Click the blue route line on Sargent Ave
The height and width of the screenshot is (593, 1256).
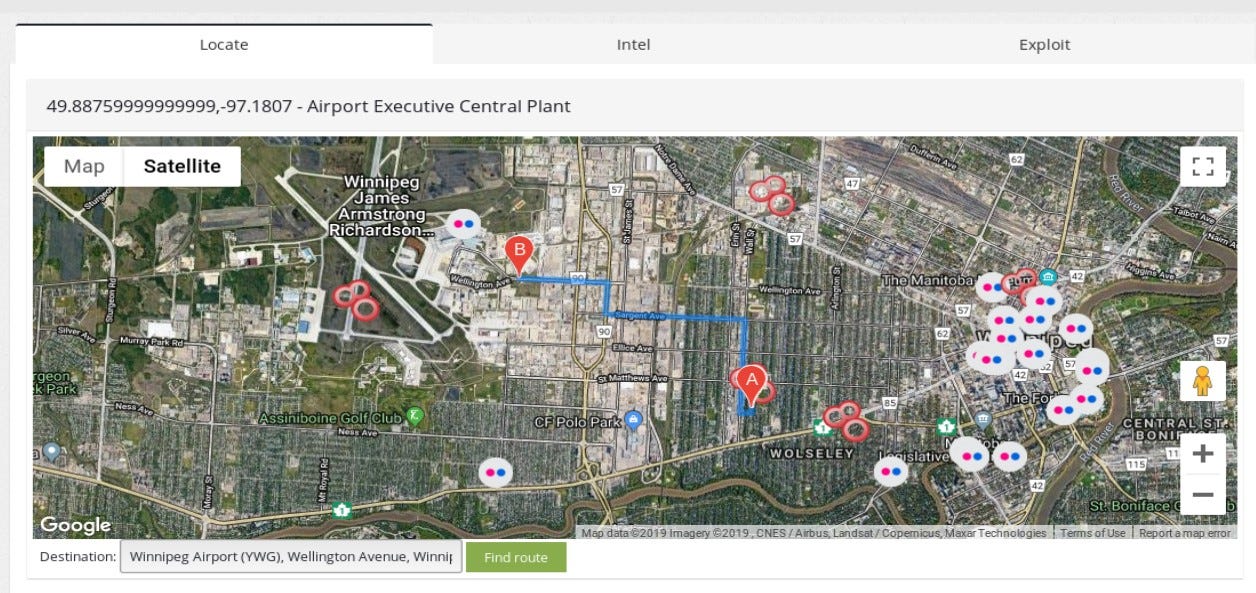click(x=677, y=318)
